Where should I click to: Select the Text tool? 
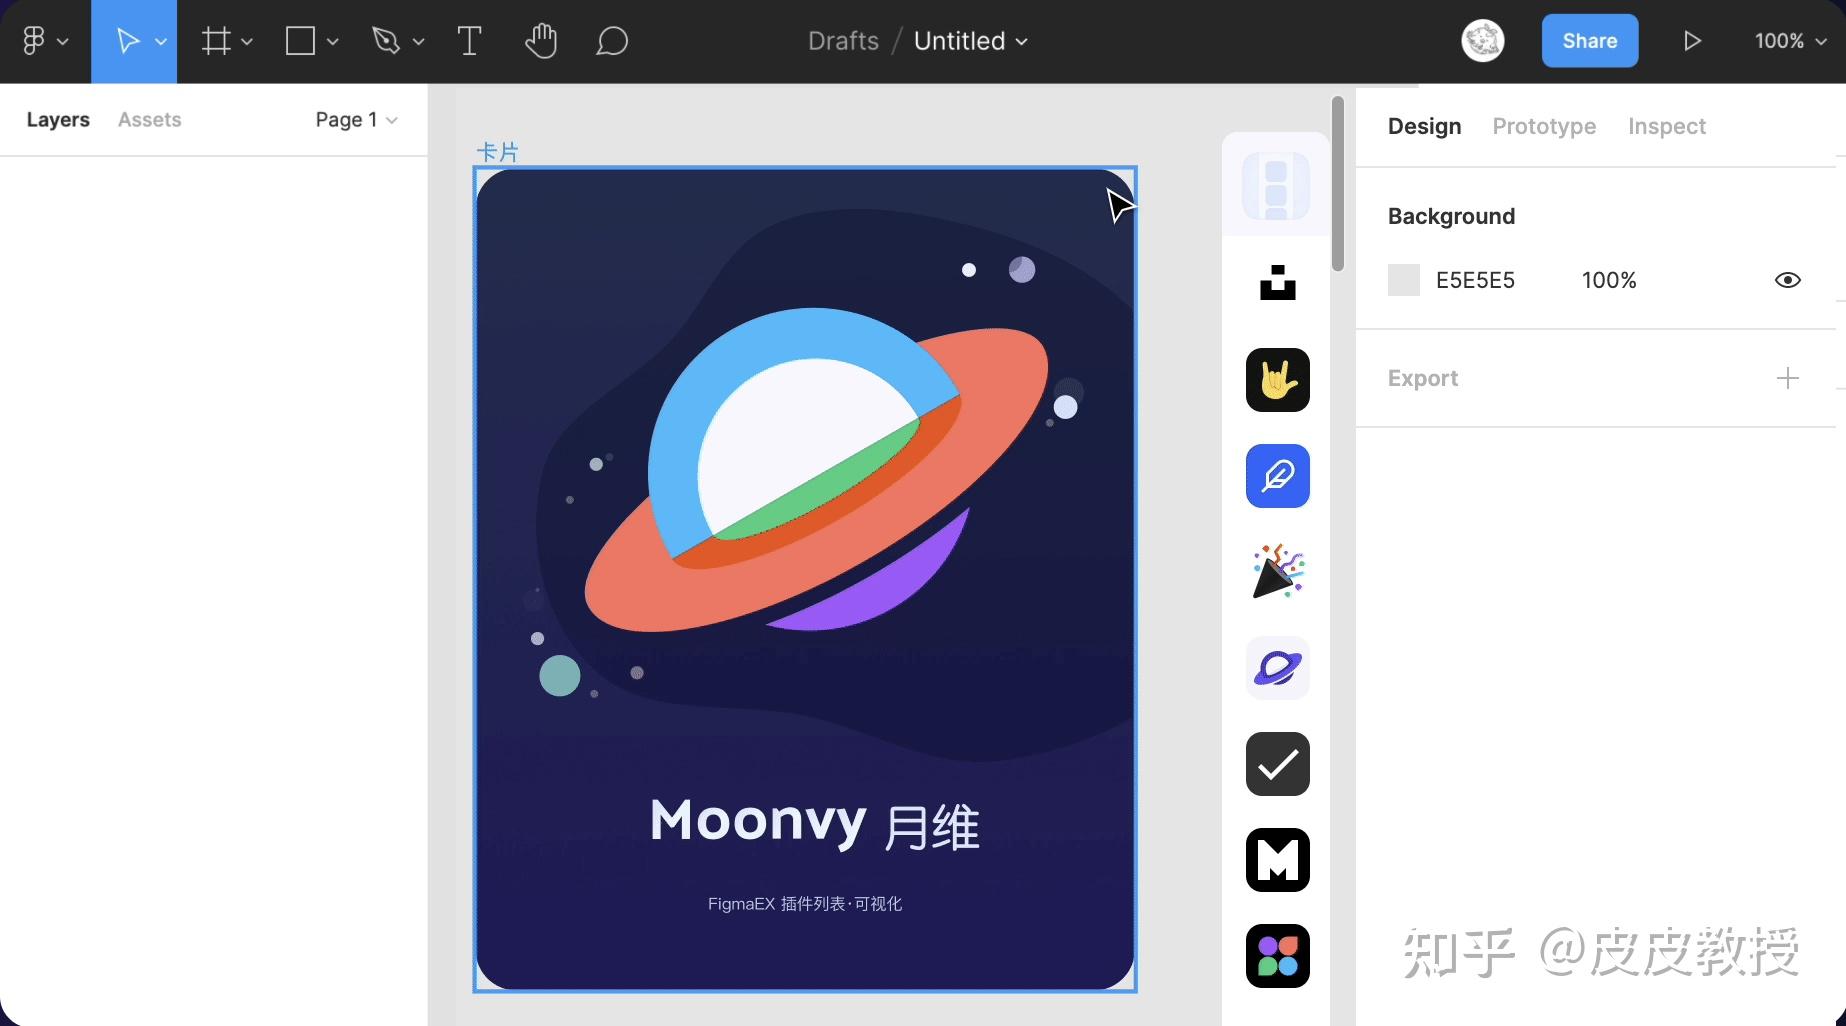click(x=469, y=41)
